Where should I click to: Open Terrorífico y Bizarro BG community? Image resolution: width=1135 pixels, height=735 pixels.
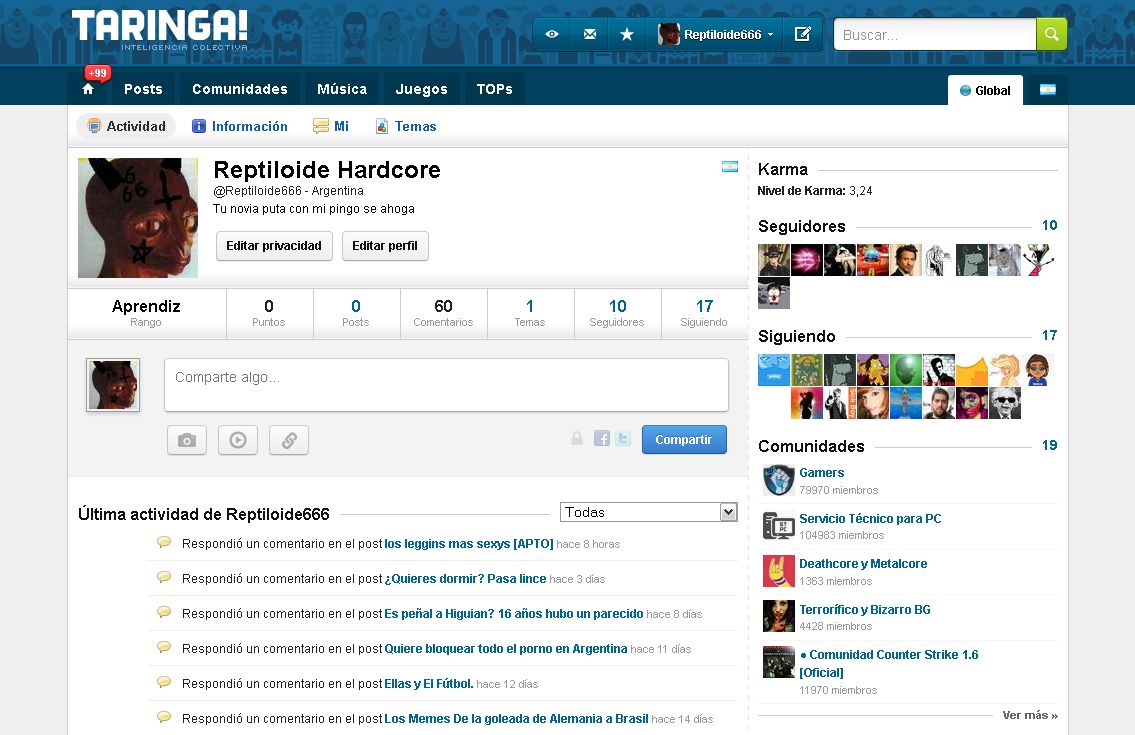tap(865, 610)
